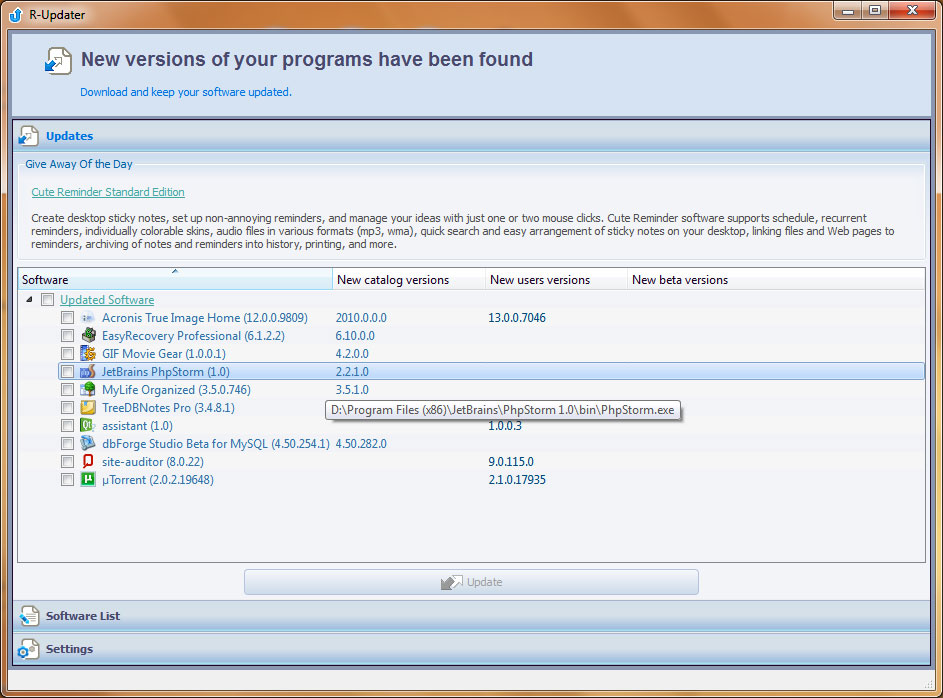Check the GIF Movie Gear checkbox

67,354
